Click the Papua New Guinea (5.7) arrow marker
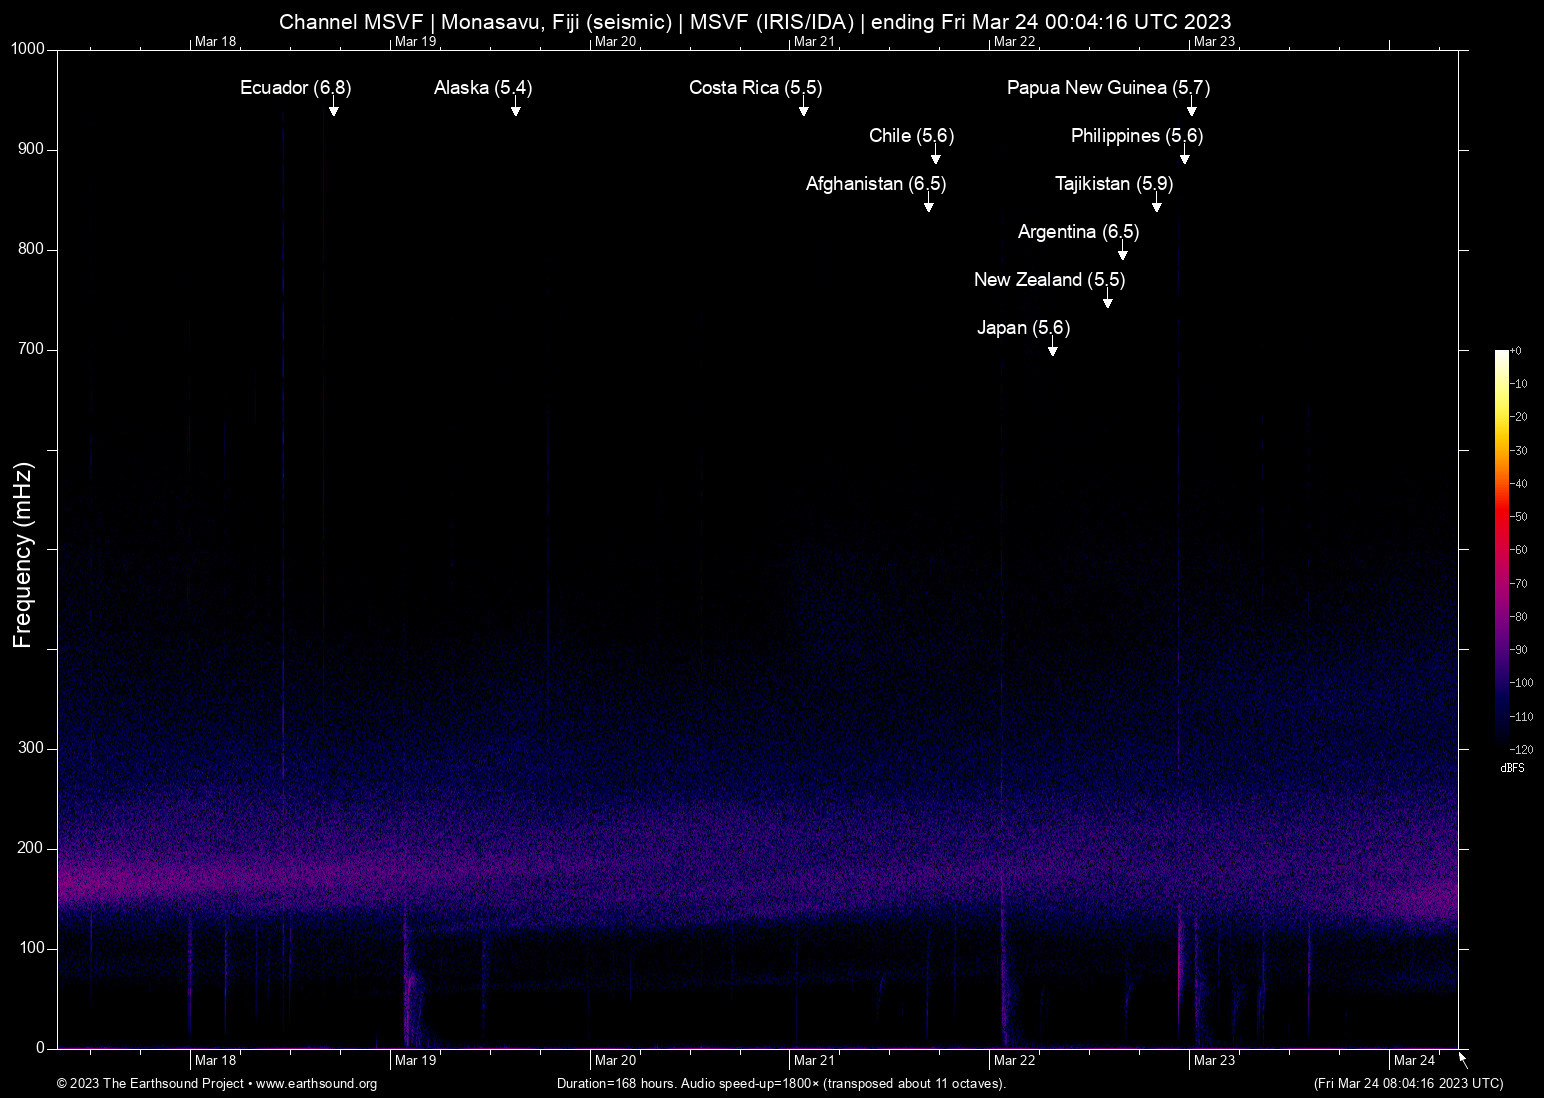 click(x=1191, y=107)
